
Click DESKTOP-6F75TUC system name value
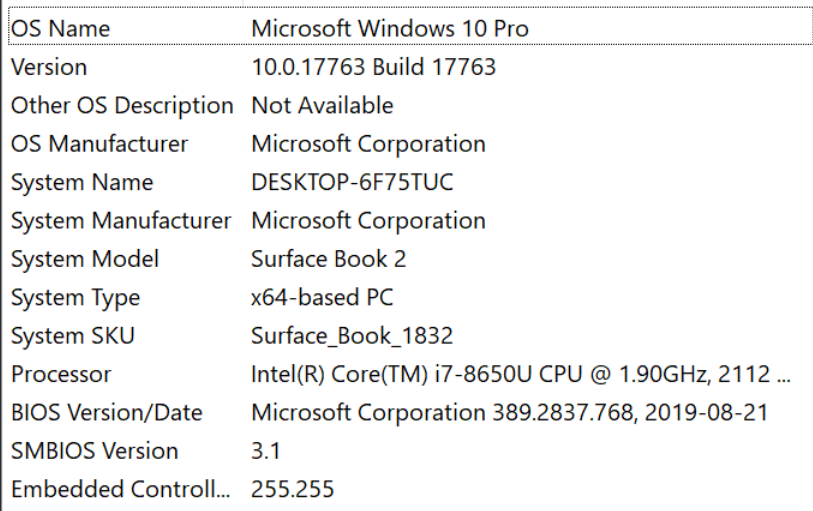pyautogui.click(x=352, y=182)
